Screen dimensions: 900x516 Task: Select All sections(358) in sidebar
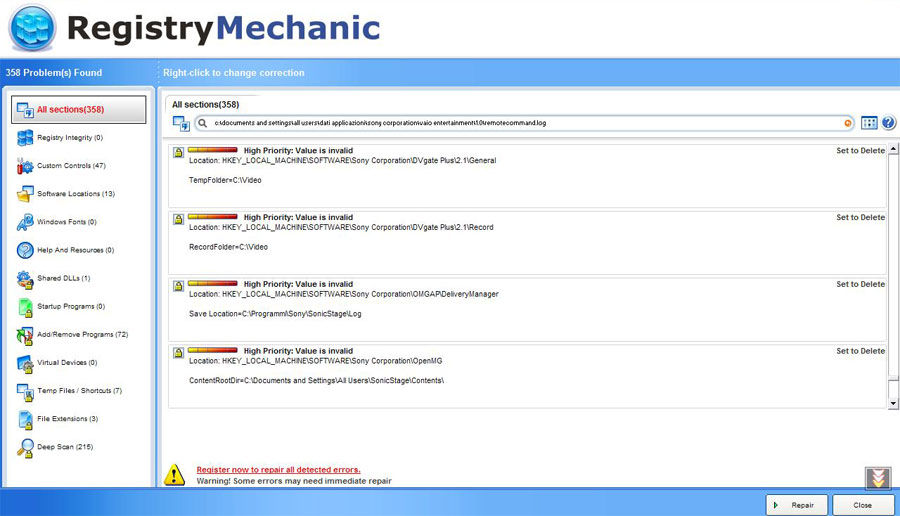(x=79, y=109)
